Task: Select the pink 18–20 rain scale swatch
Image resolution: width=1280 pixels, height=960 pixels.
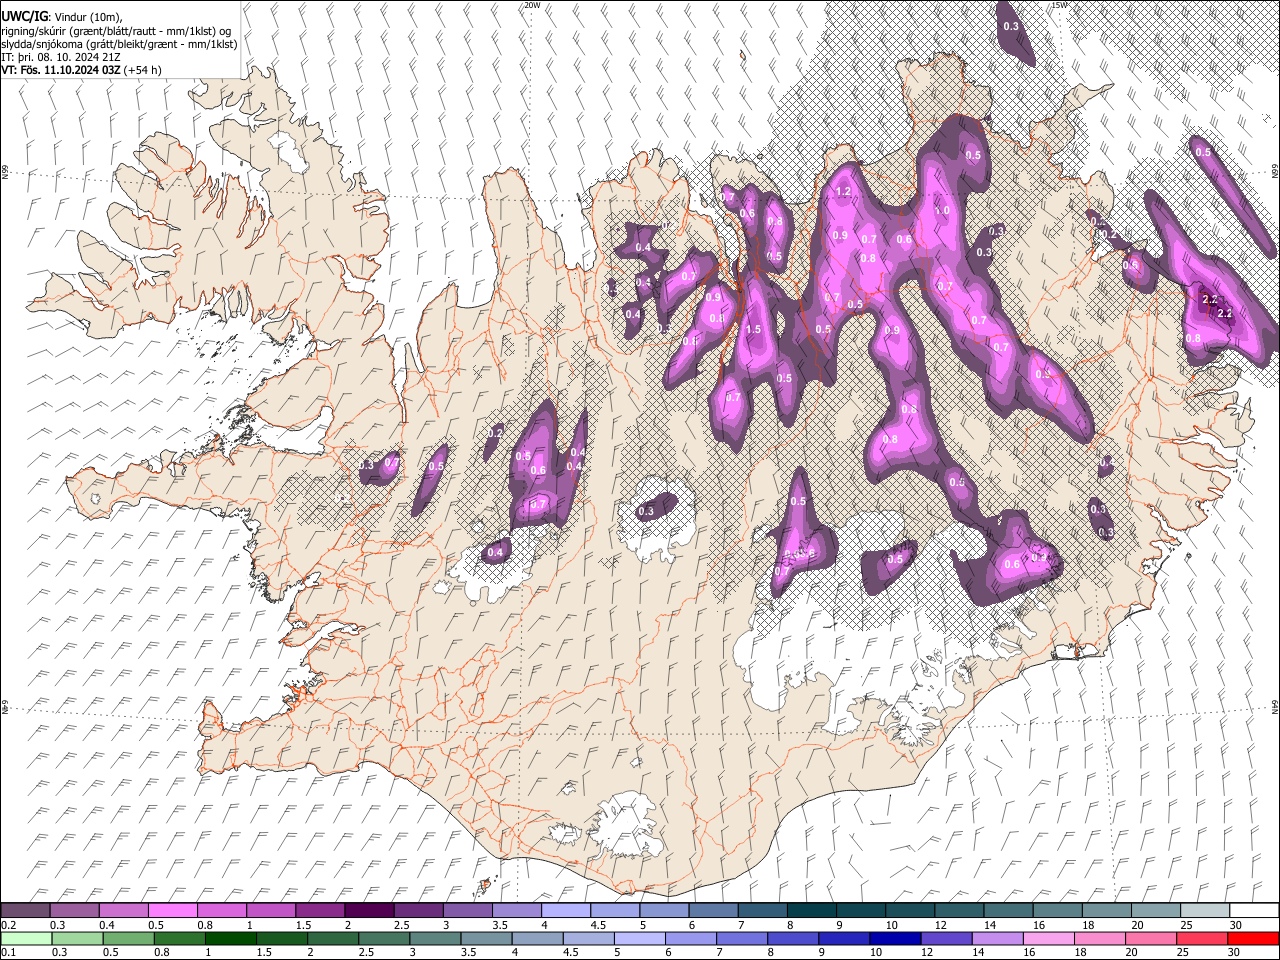Action: point(1101,938)
